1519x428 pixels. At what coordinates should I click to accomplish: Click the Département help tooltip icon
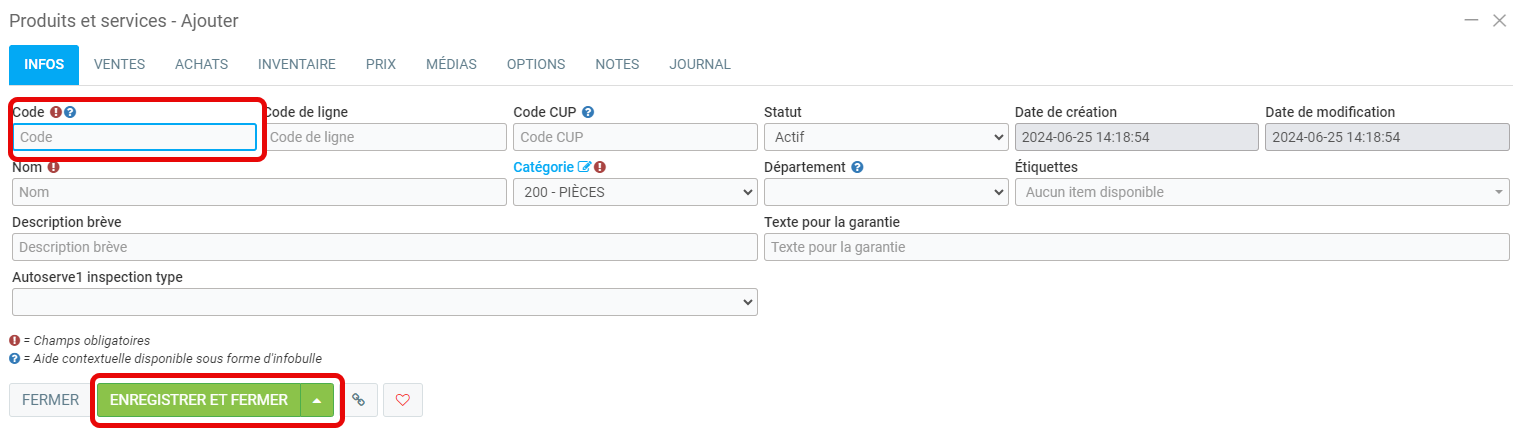857,167
